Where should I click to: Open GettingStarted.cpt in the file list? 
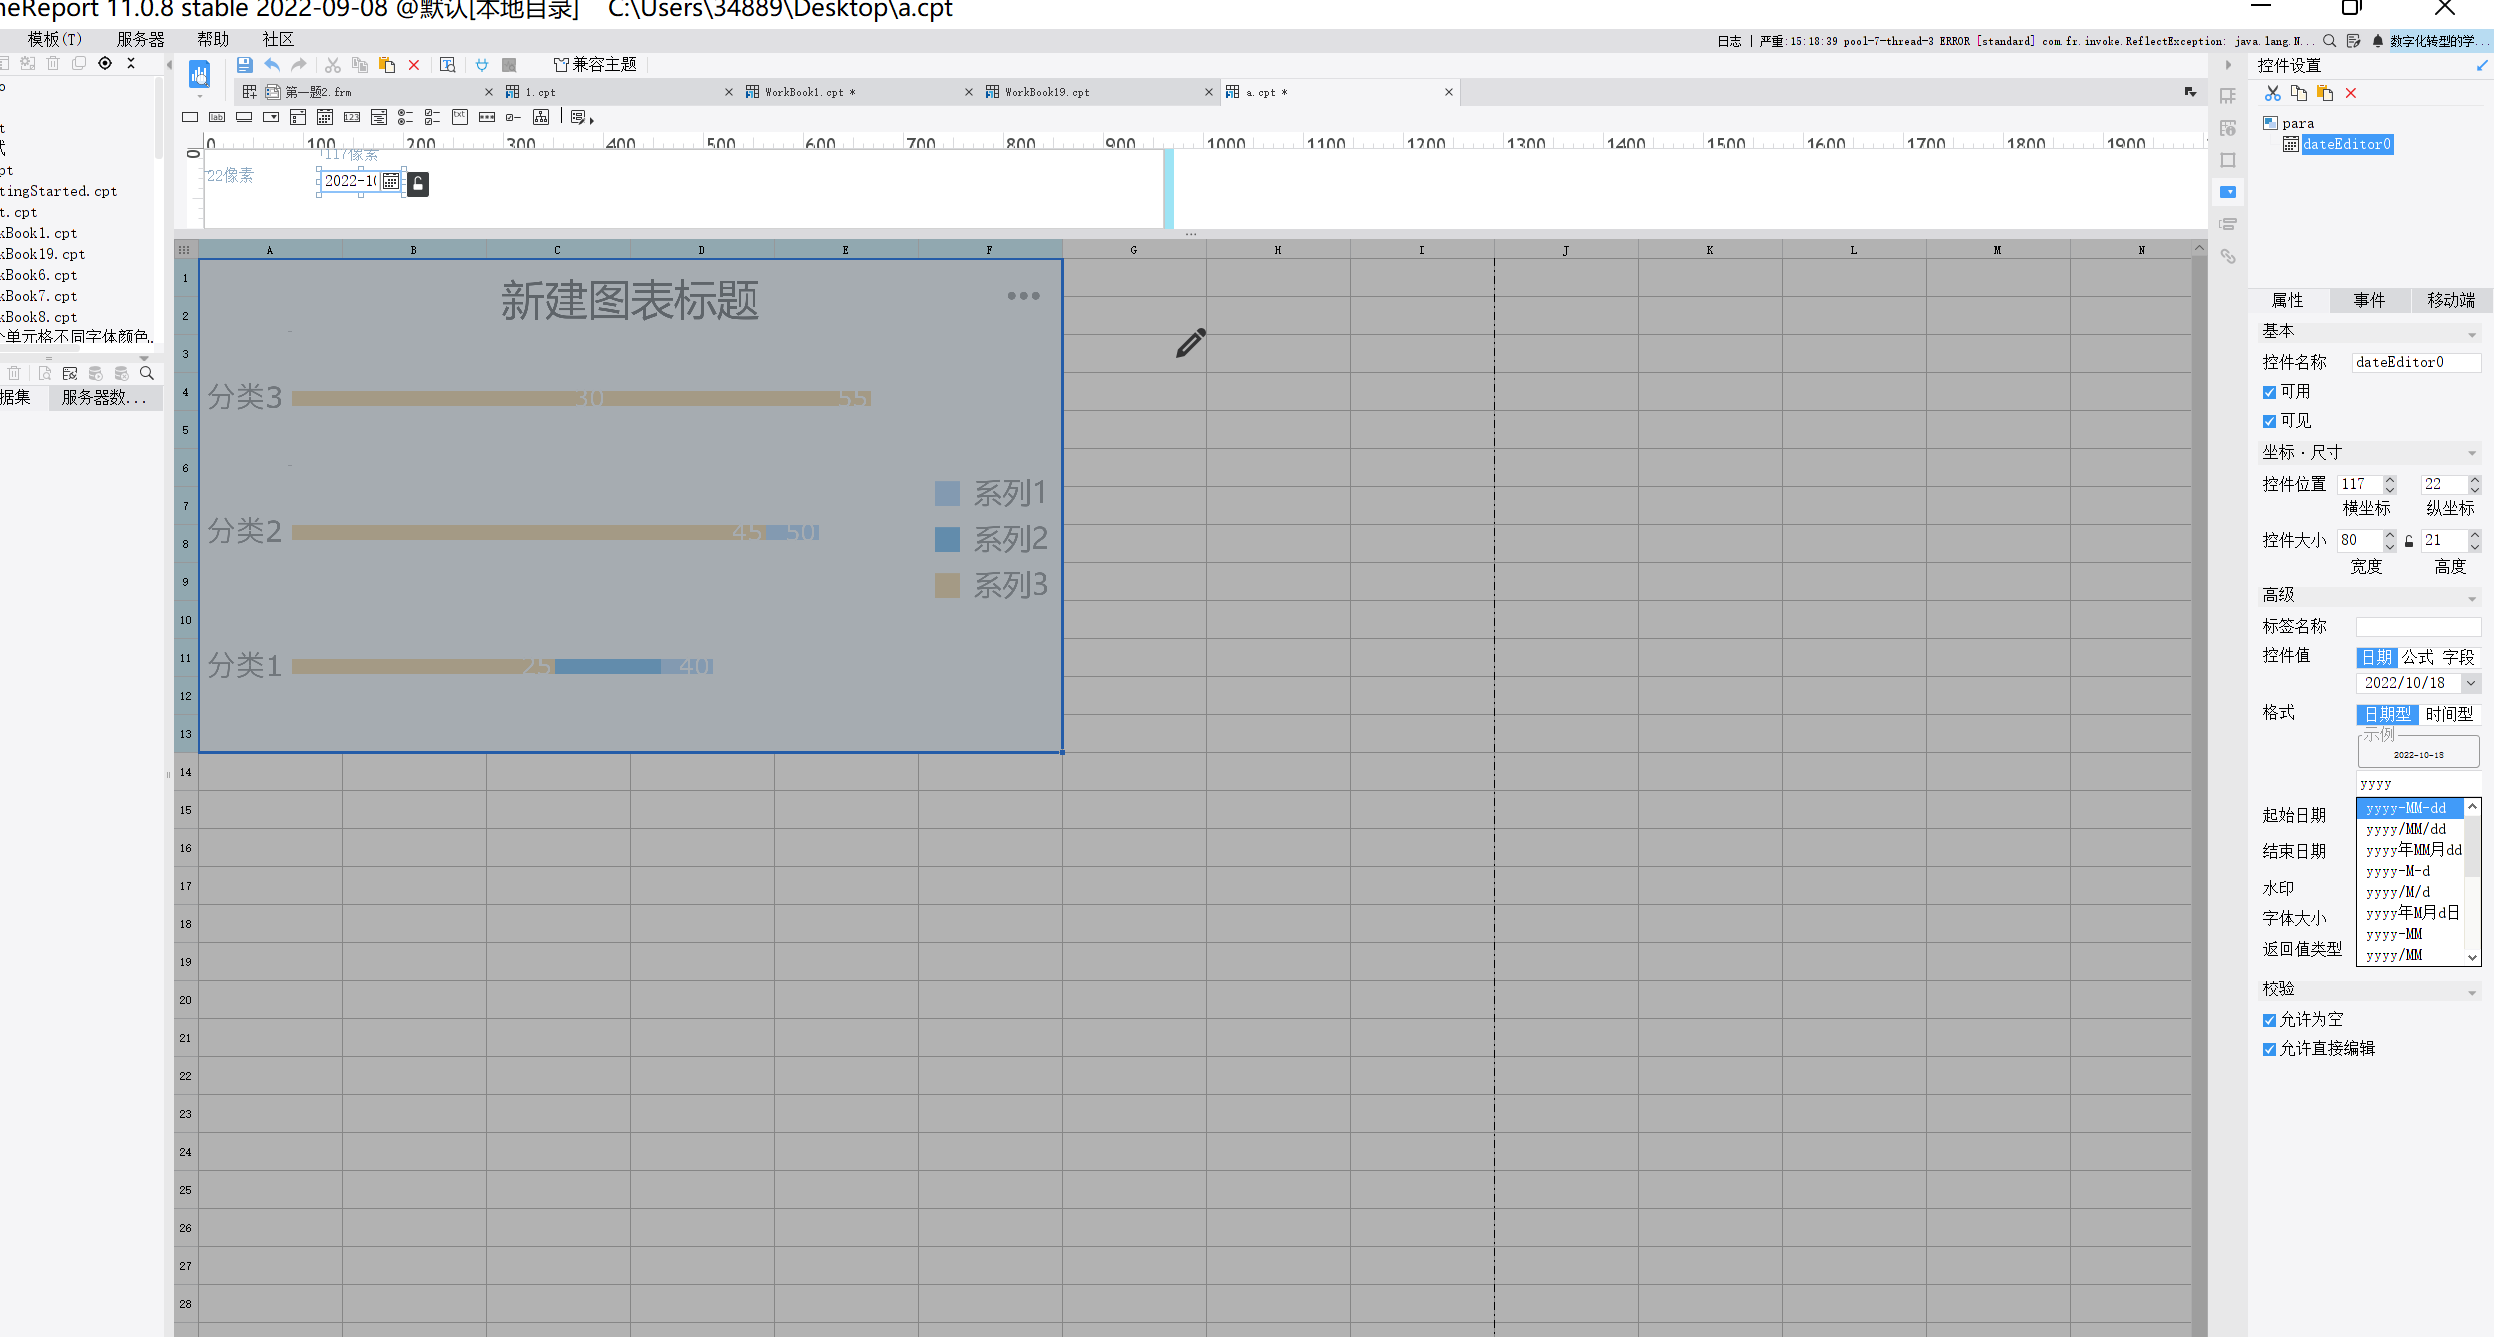pos(59,191)
